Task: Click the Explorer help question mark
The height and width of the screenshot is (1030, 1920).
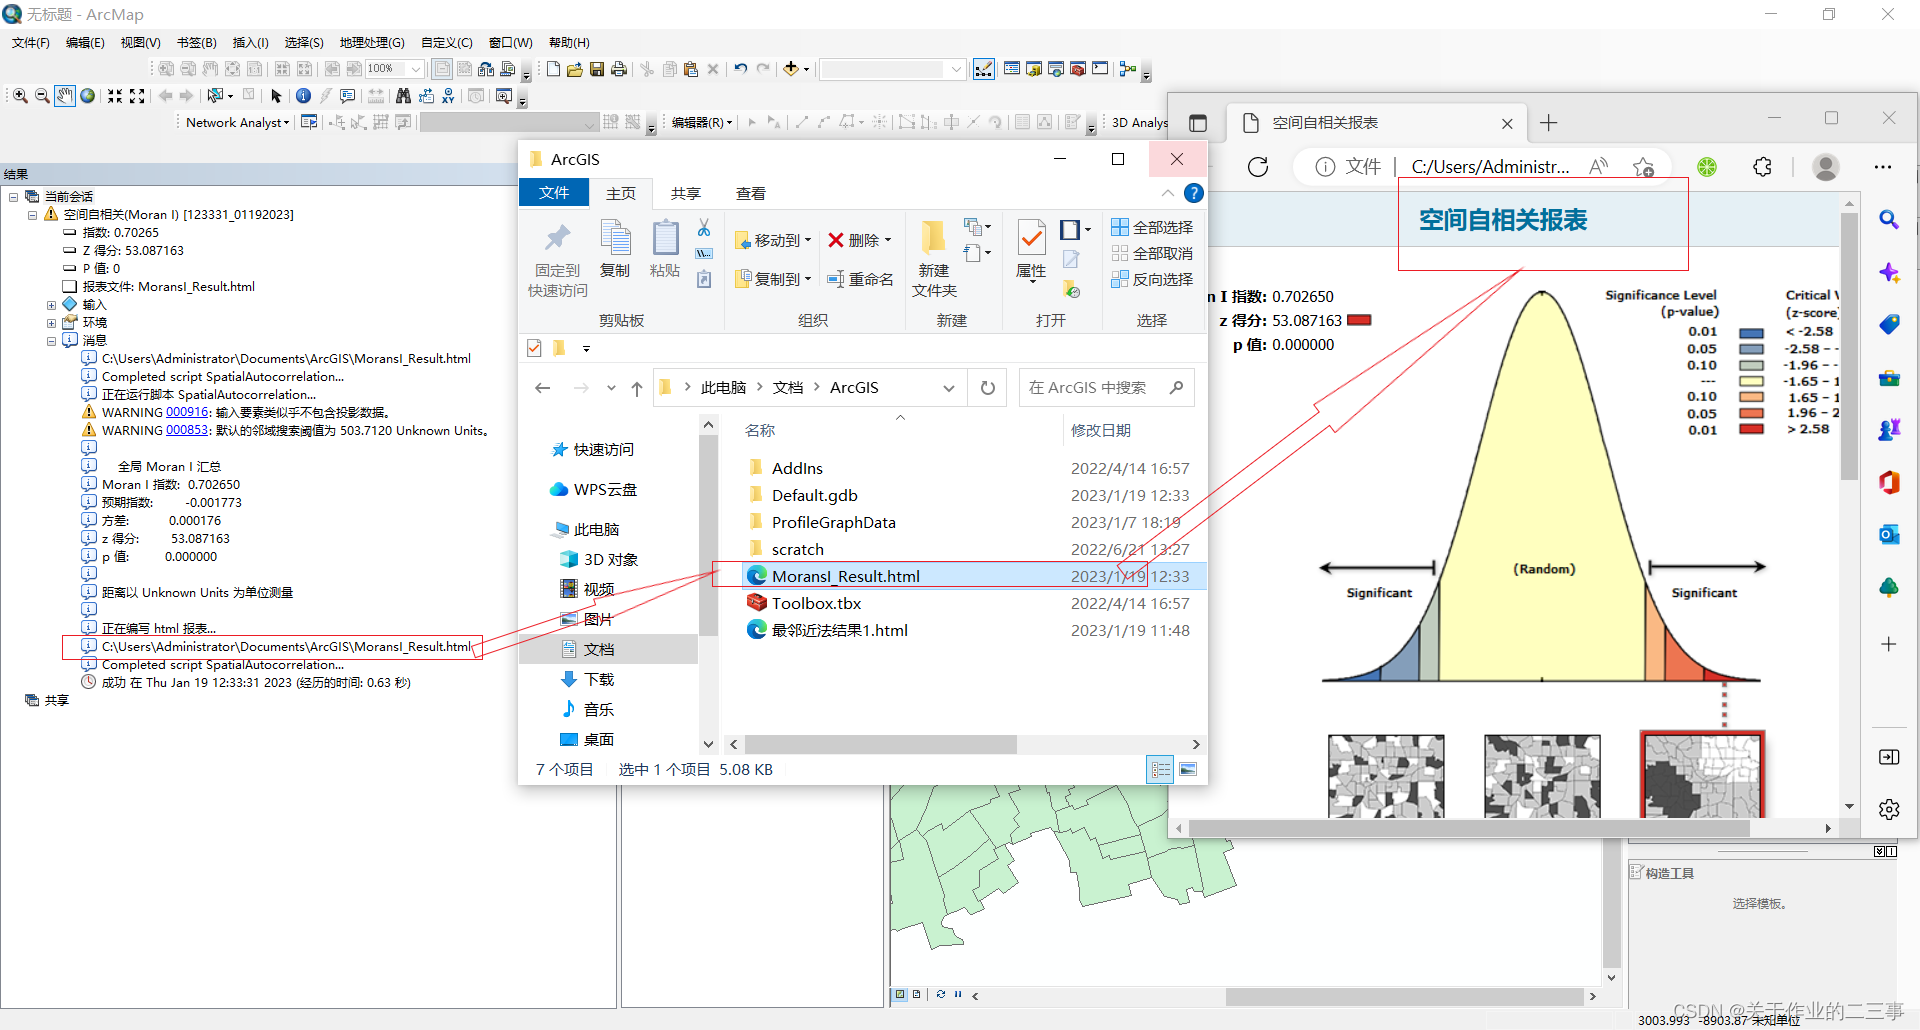Action: [x=1193, y=193]
